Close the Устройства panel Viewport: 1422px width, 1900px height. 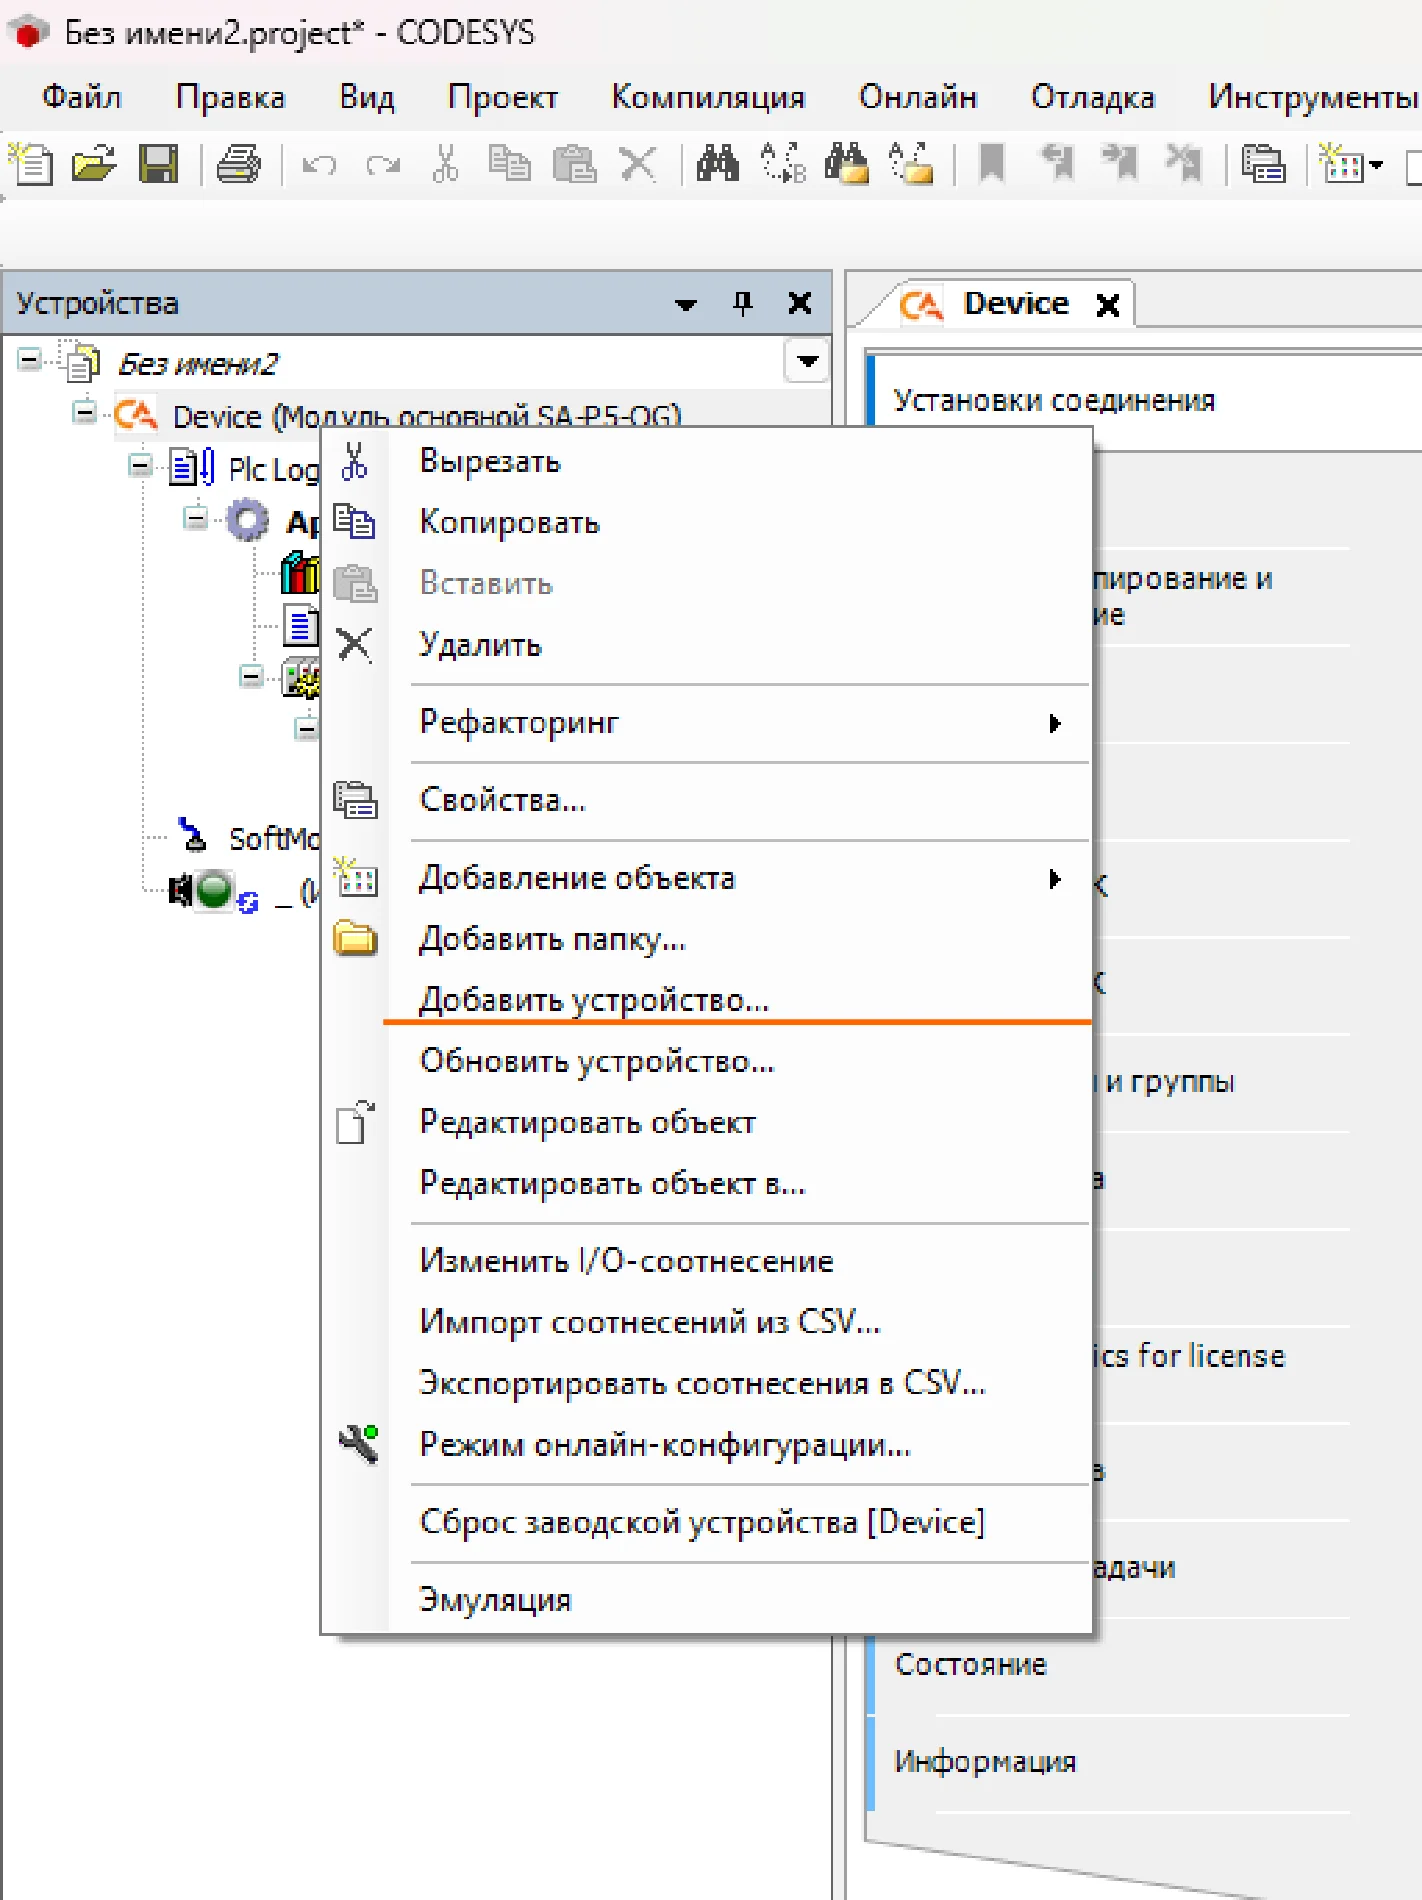(x=800, y=303)
